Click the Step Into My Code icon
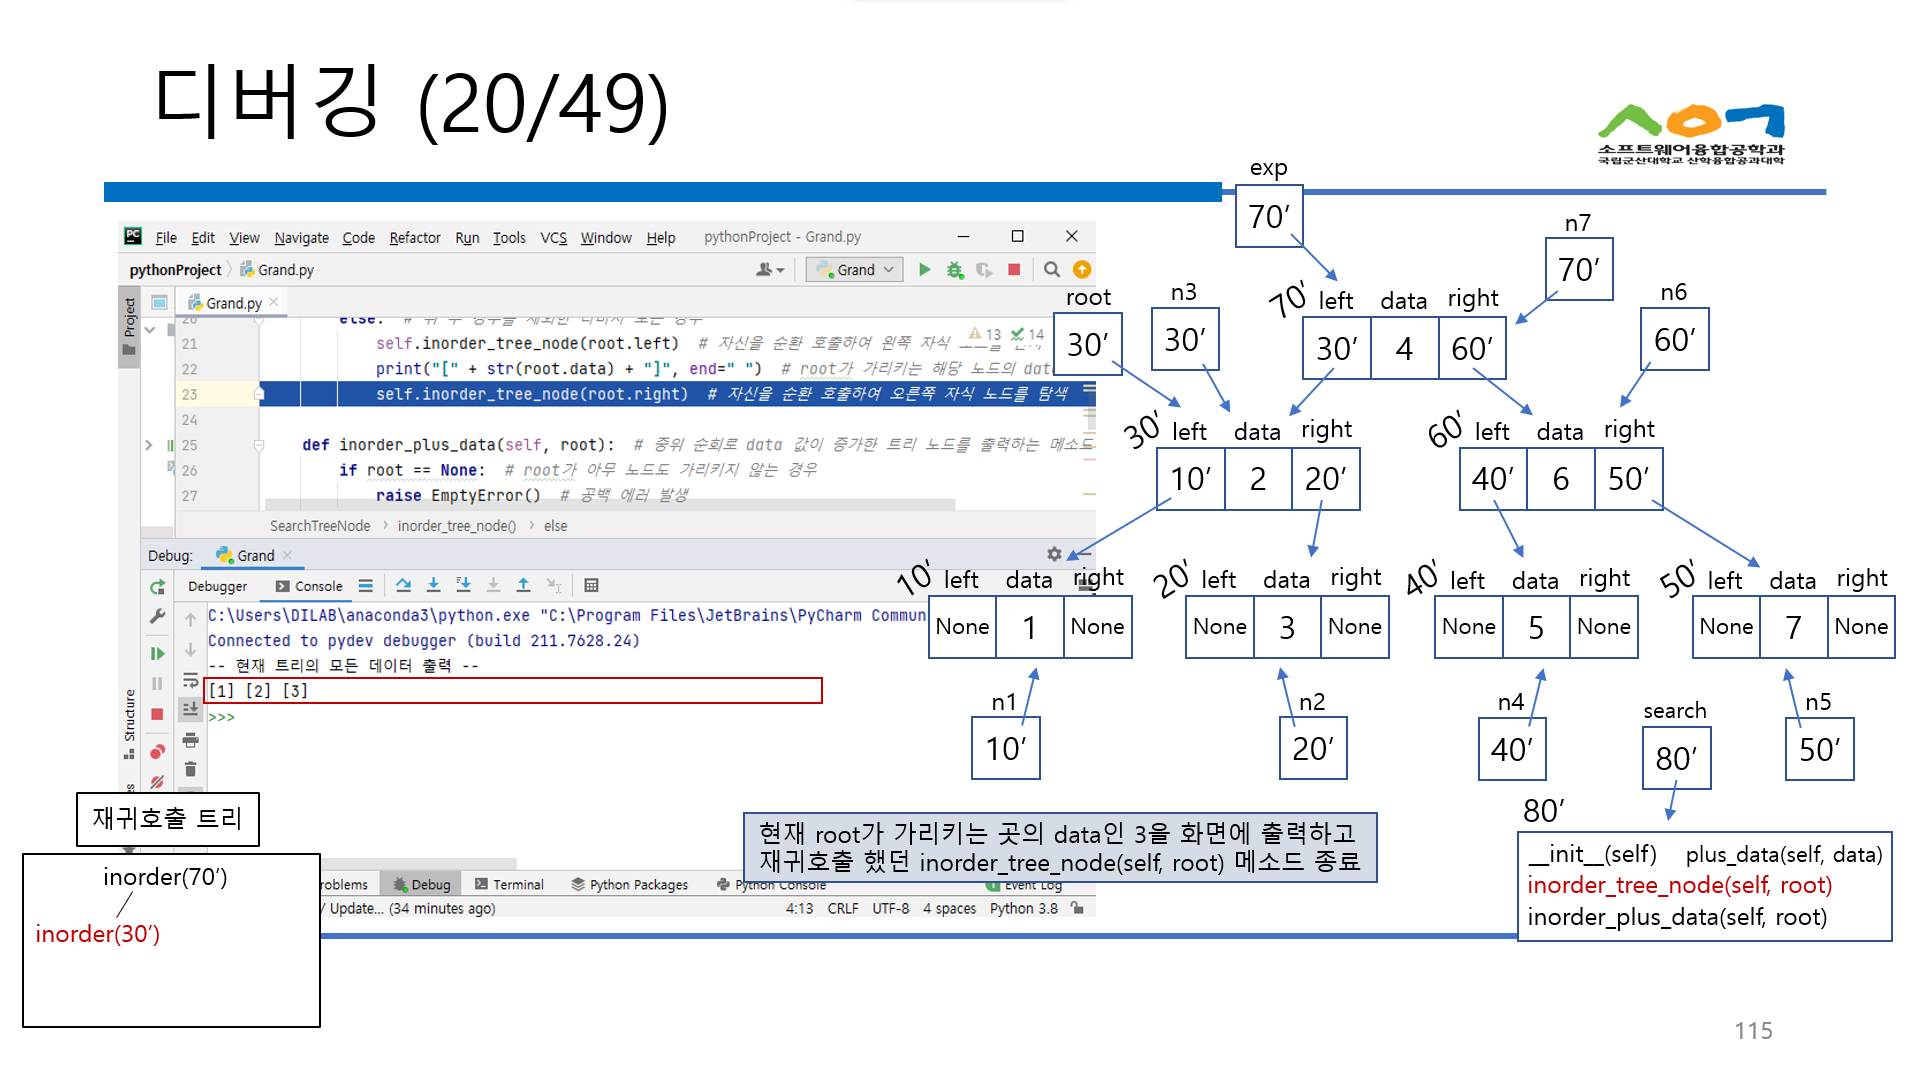The width and height of the screenshot is (1920, 1080). tap(463, 585)
